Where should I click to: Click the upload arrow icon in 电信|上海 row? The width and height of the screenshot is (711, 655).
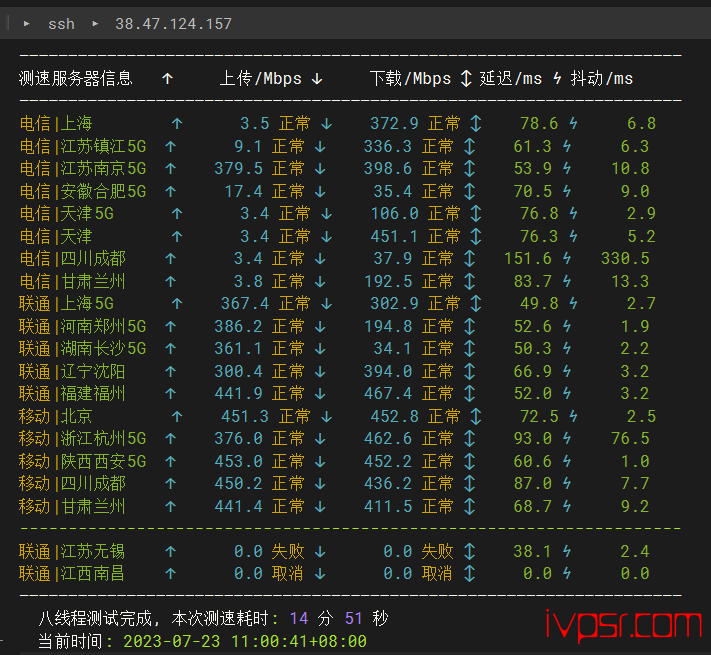[x=177, y=123]
